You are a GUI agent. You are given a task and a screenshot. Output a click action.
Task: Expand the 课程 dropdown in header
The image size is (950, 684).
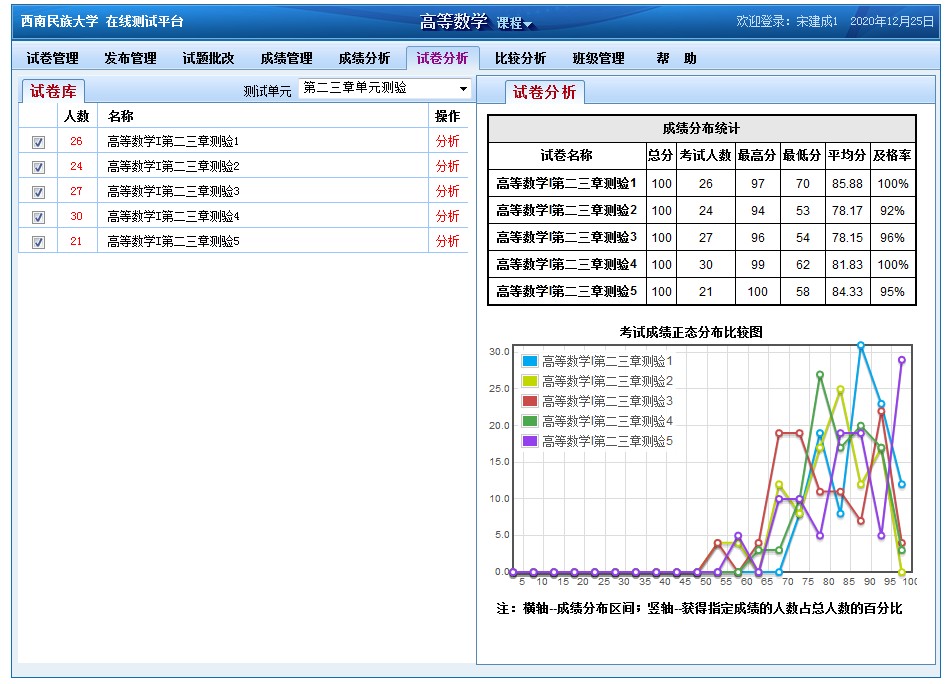coord(516,24)
